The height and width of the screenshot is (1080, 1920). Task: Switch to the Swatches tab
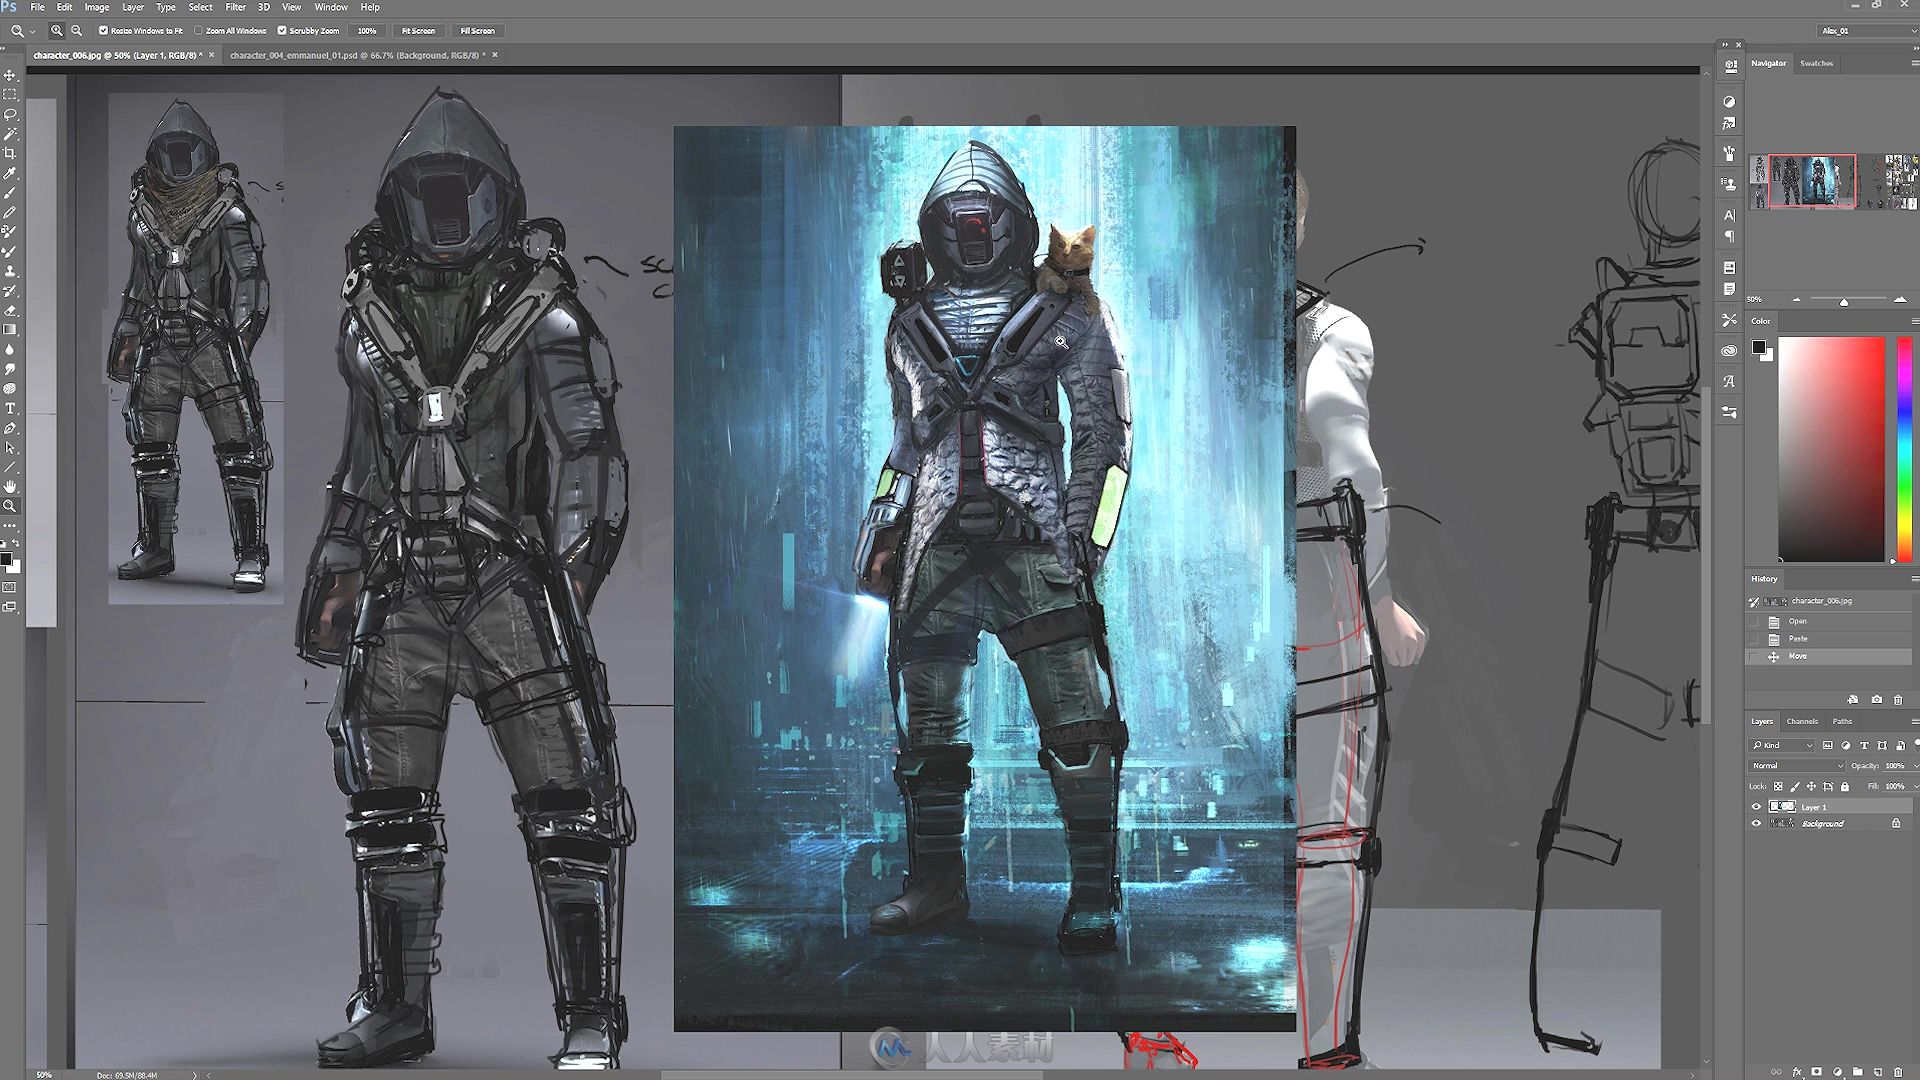coord(1816,63)
